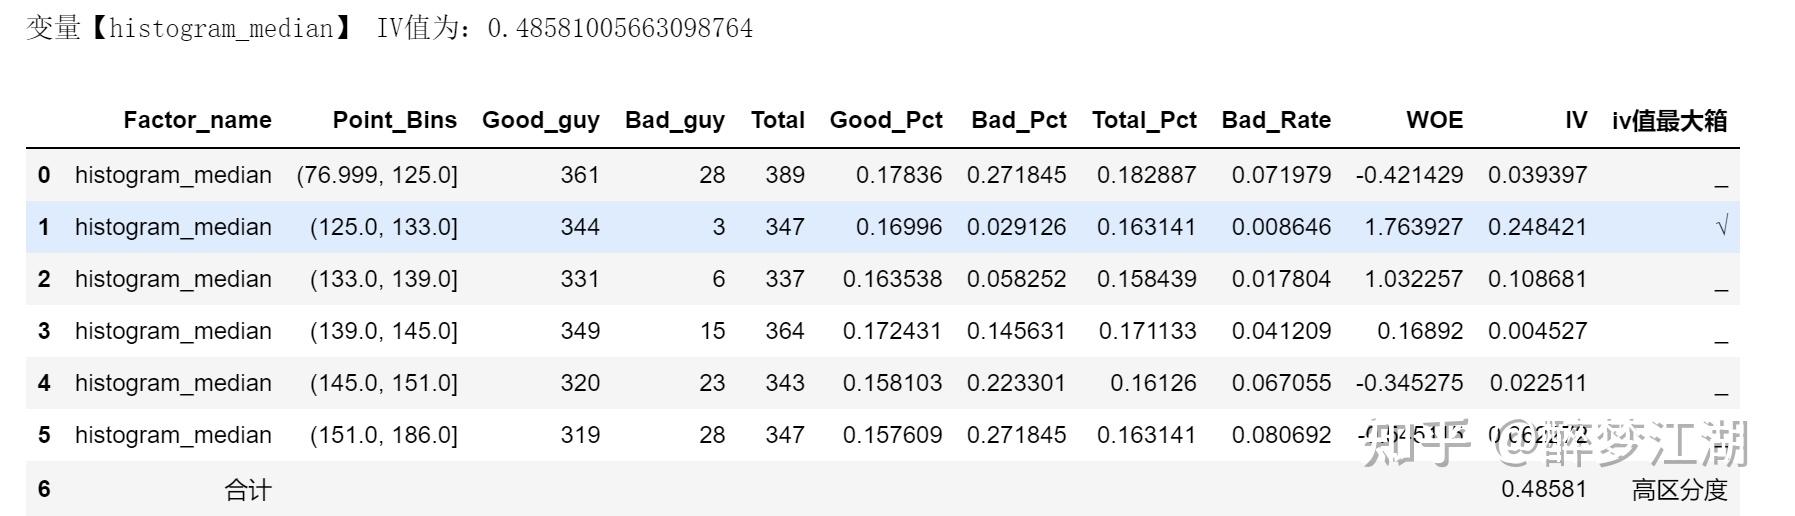Click the Total_Pct column header
The height and width of the screenshot is (516, 1795).
click(x=1143, y=121)
